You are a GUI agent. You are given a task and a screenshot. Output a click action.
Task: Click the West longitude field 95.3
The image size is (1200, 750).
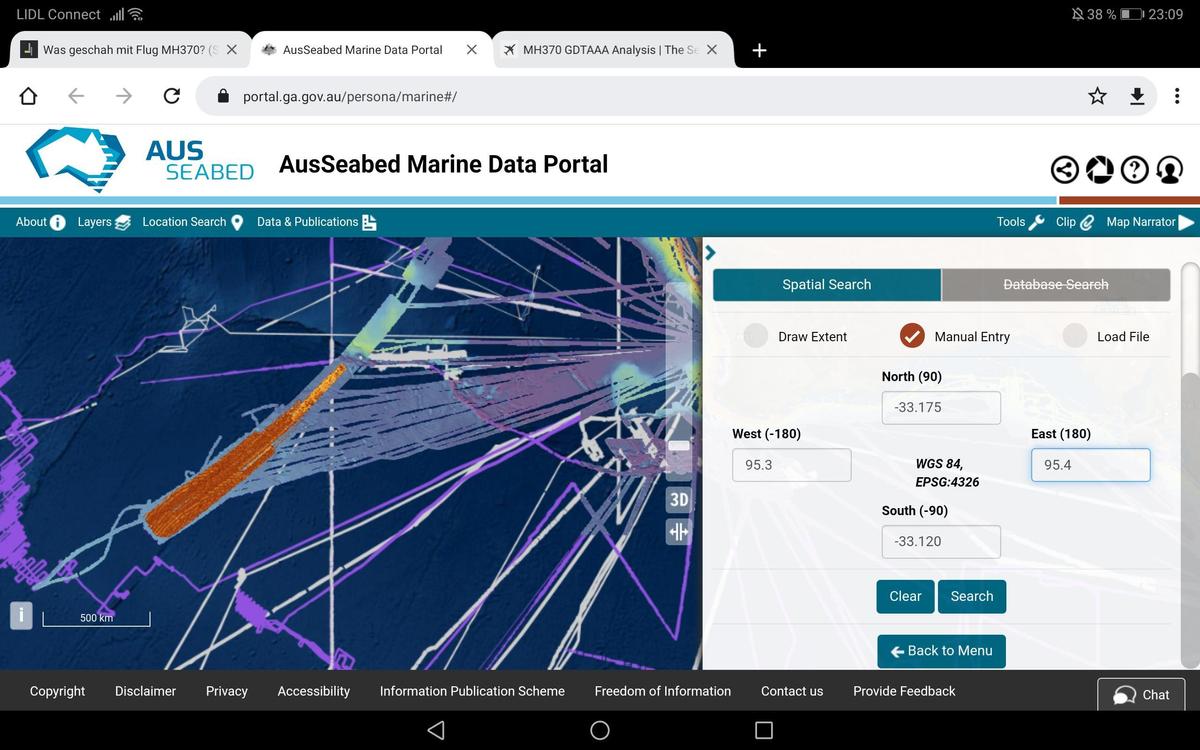792,465
